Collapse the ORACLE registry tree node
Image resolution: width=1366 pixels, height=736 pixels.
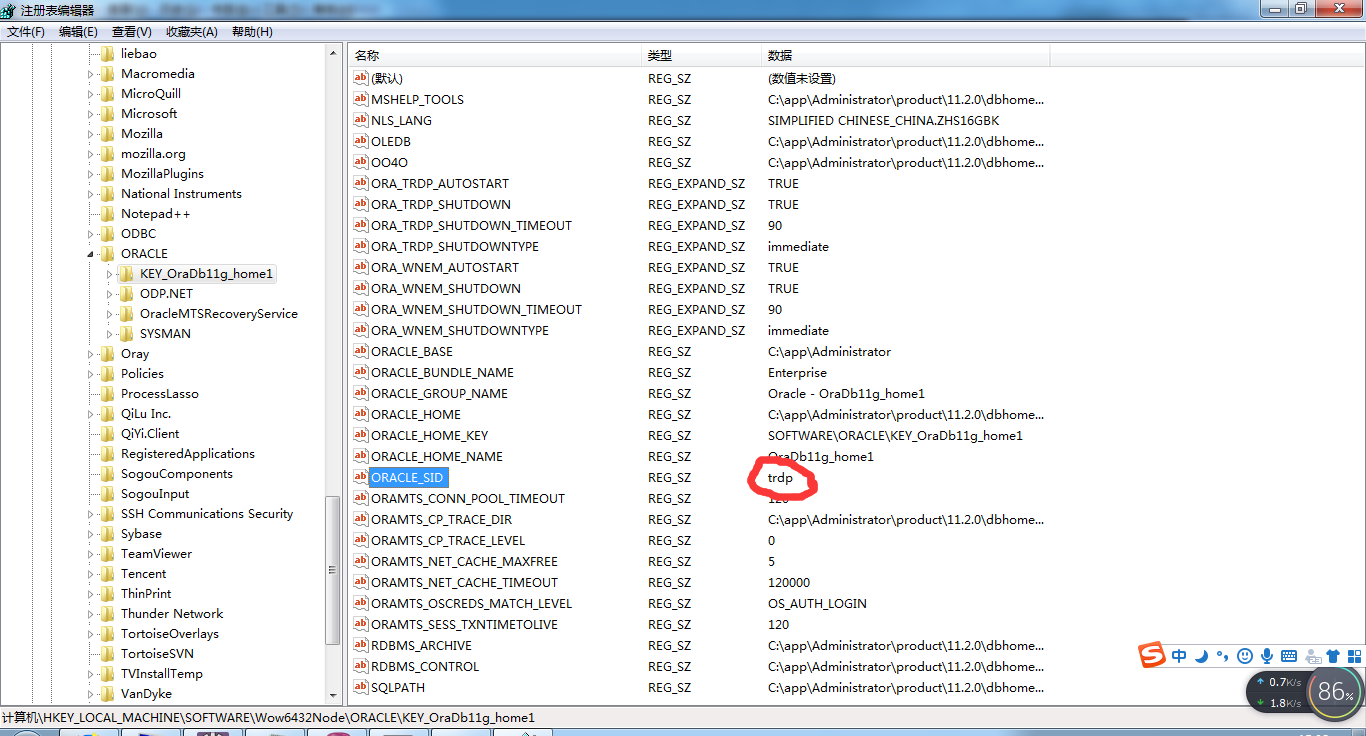(x=89, y=254)
